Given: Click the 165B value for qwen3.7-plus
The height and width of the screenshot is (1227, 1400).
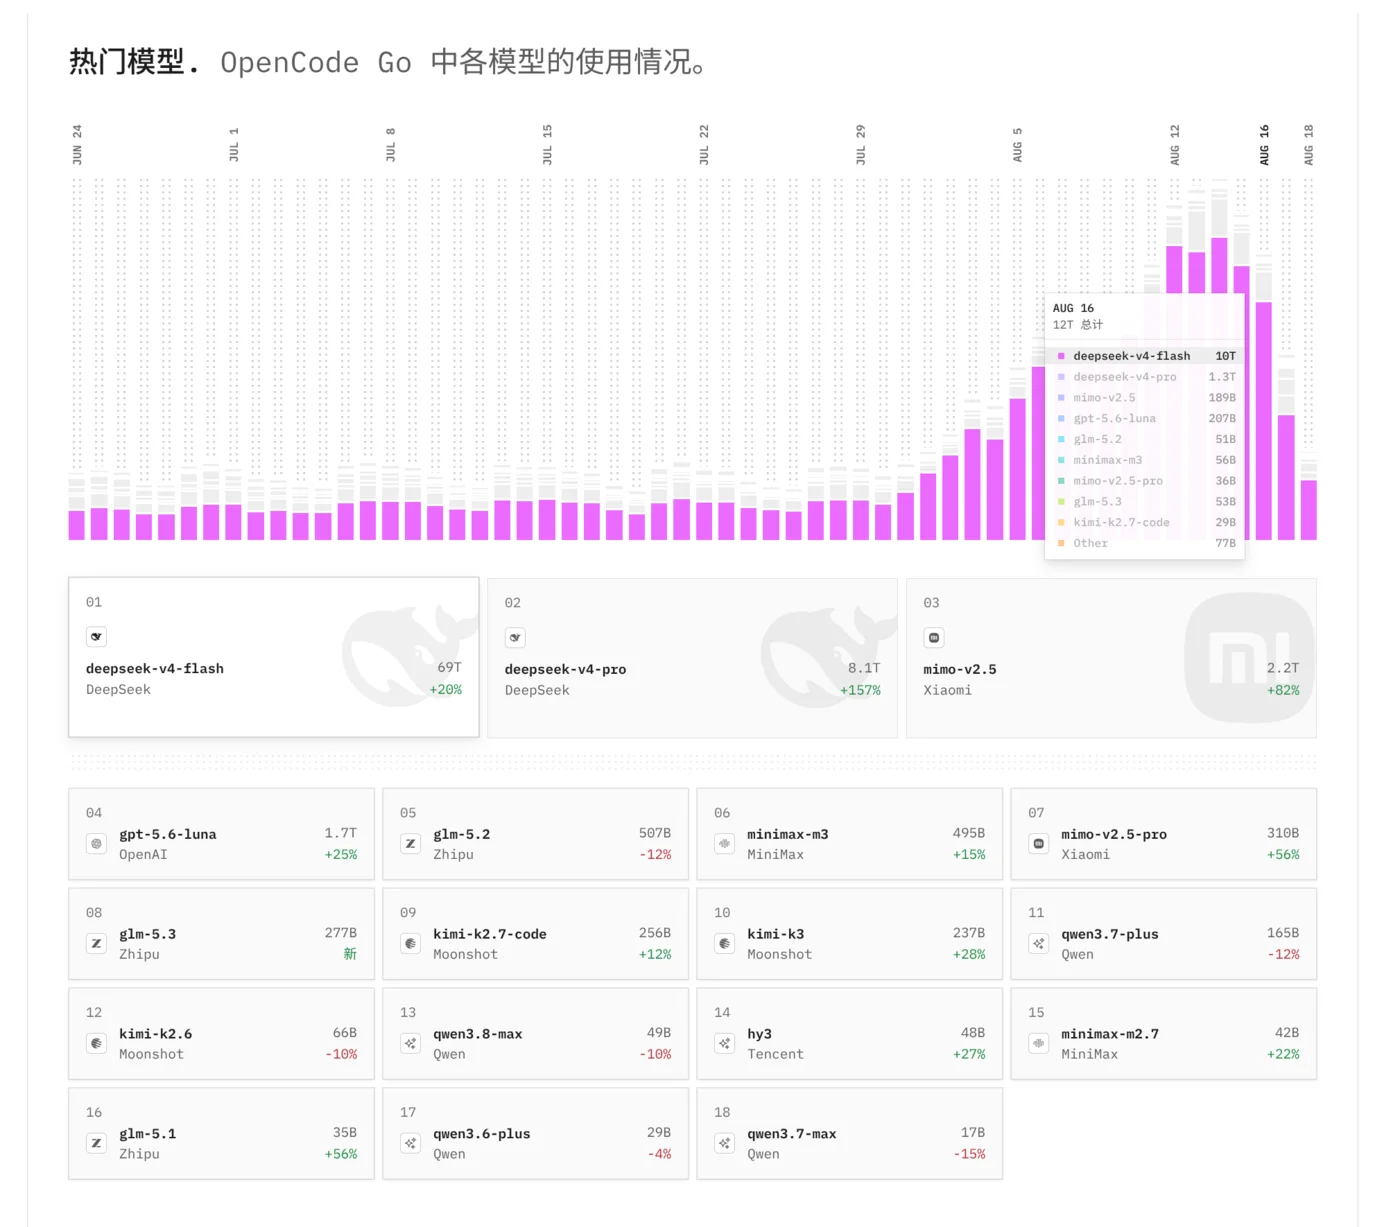Looking at the screenshot, I should point(1283,933).
